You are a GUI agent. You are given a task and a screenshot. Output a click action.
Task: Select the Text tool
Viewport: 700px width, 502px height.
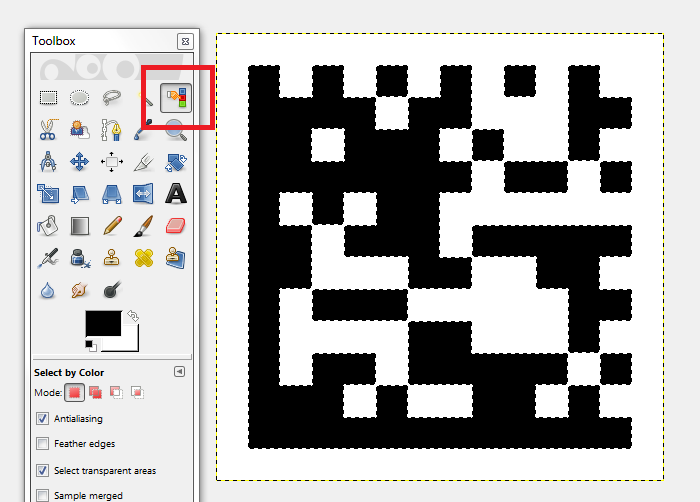pyautogui.click(x=176, y=194)
